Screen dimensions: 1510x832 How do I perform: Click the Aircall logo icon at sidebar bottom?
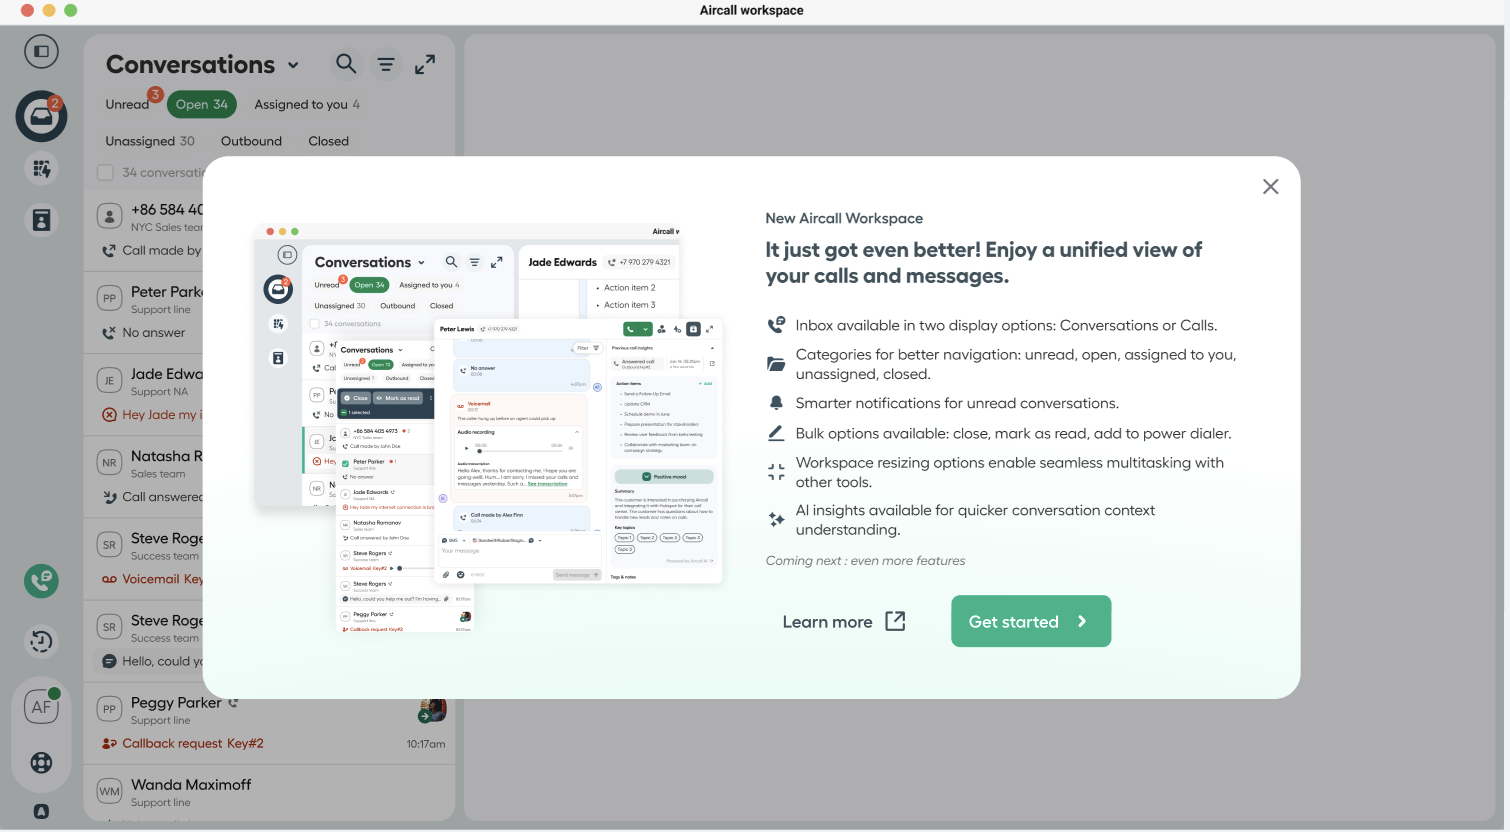pyautogui.click(x=41, y=812)
